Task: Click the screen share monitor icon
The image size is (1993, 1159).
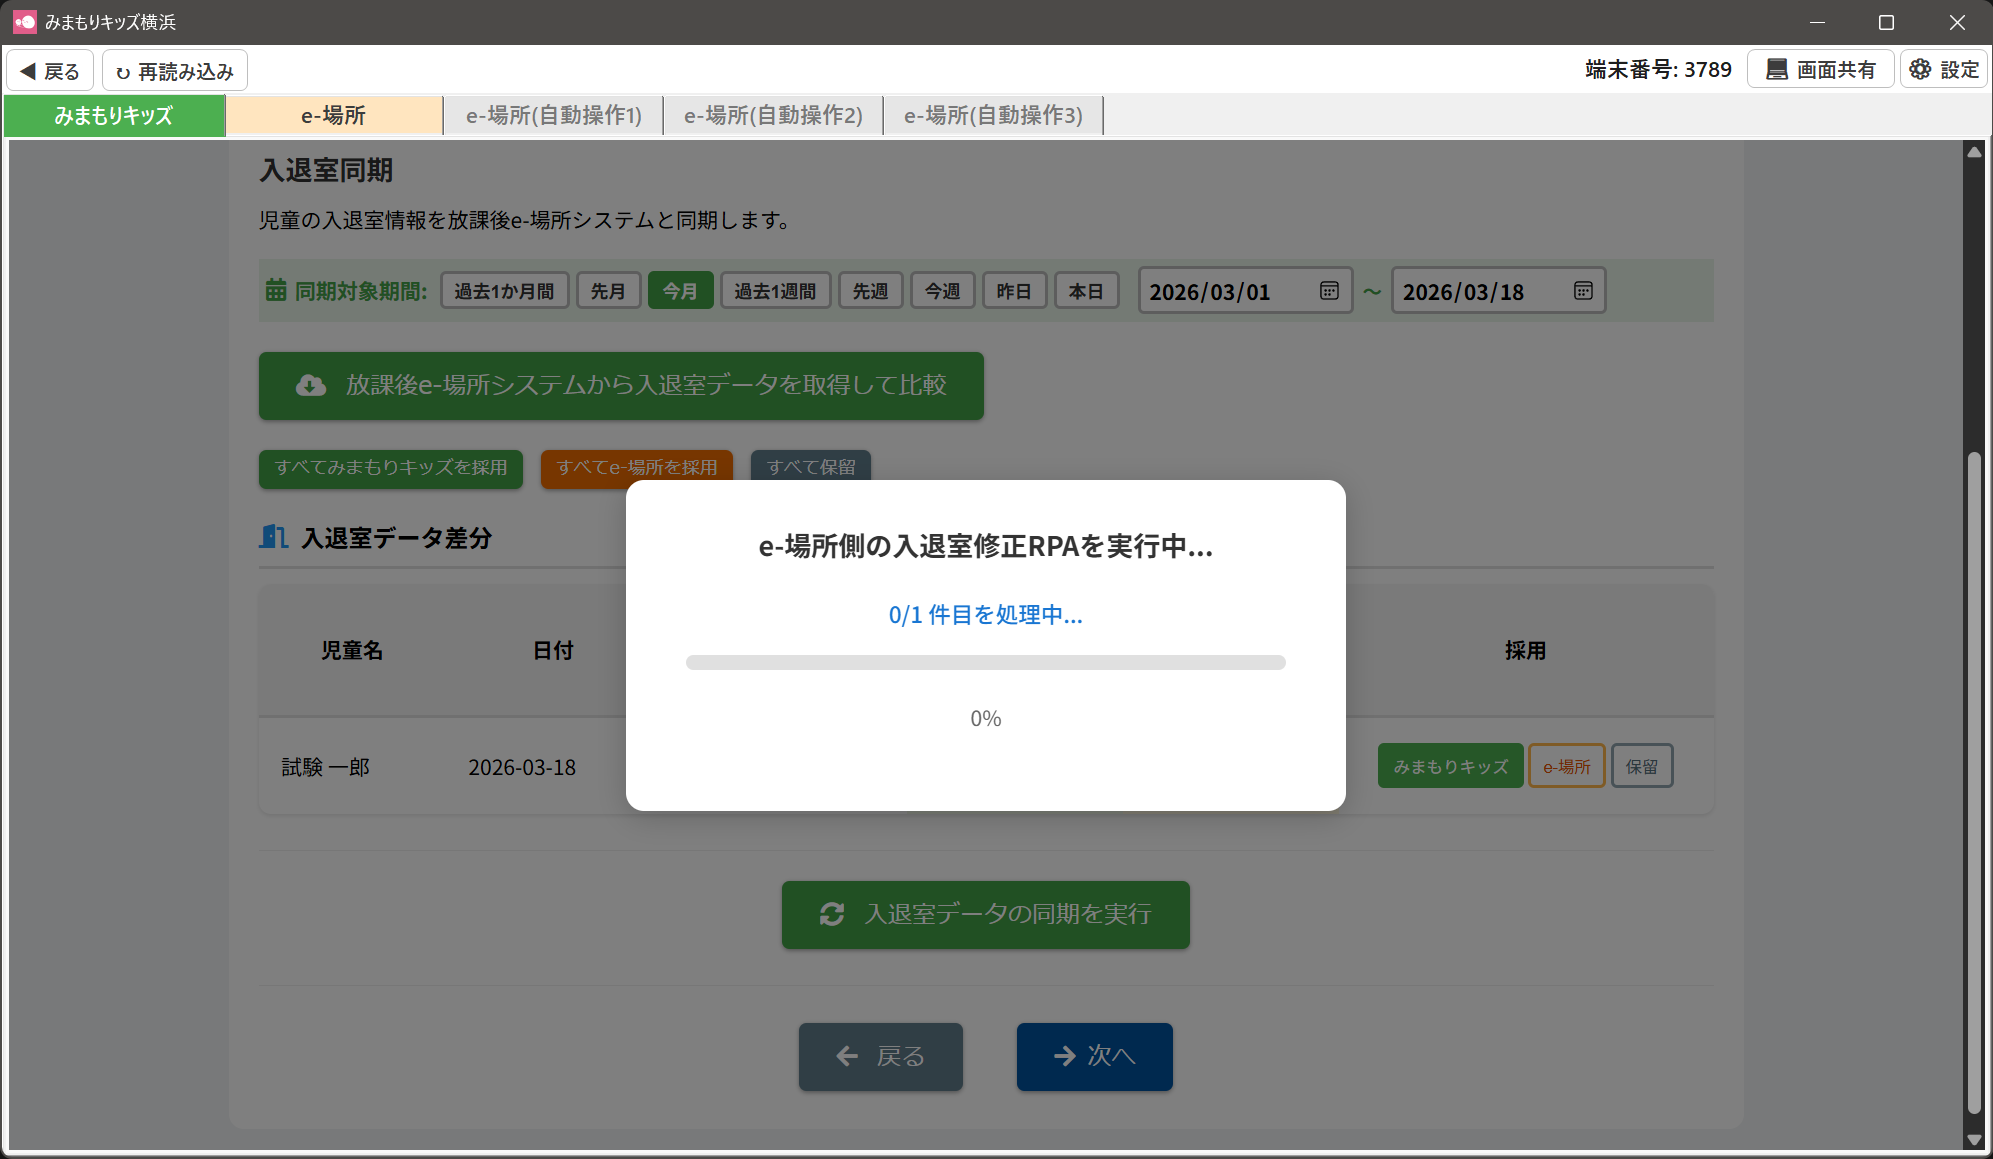Action: (1776, 70)
